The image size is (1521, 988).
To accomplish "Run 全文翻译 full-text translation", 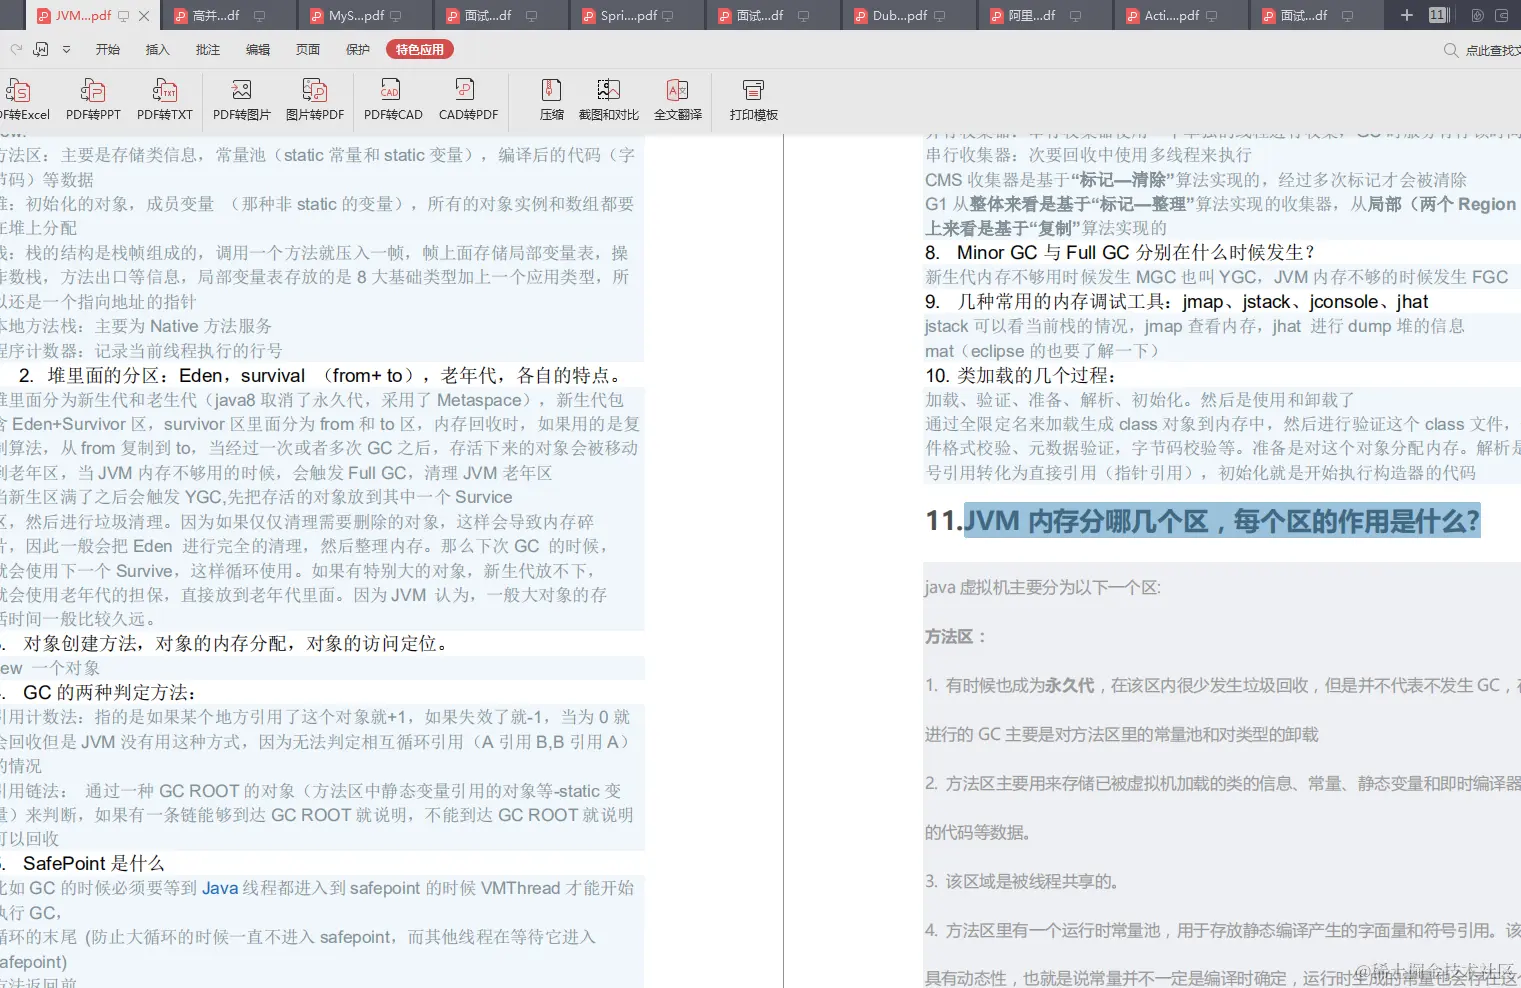I will pos(677,100).
